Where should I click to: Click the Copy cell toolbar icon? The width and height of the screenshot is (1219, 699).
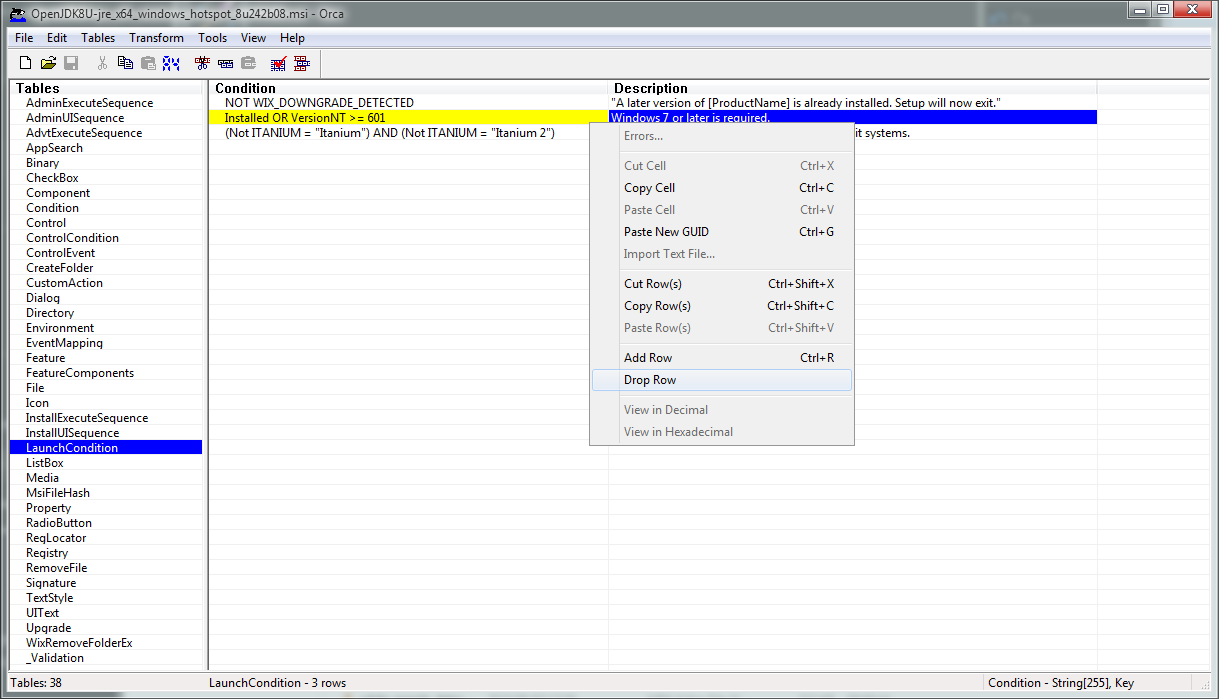tap(125, 63)
